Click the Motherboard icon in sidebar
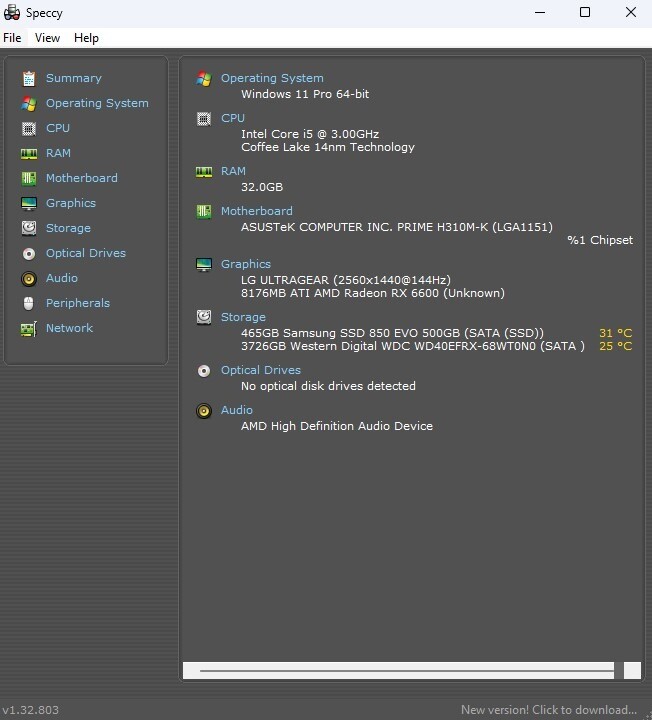Viewport: 652px width, 720px height. (x=29, y=178)
